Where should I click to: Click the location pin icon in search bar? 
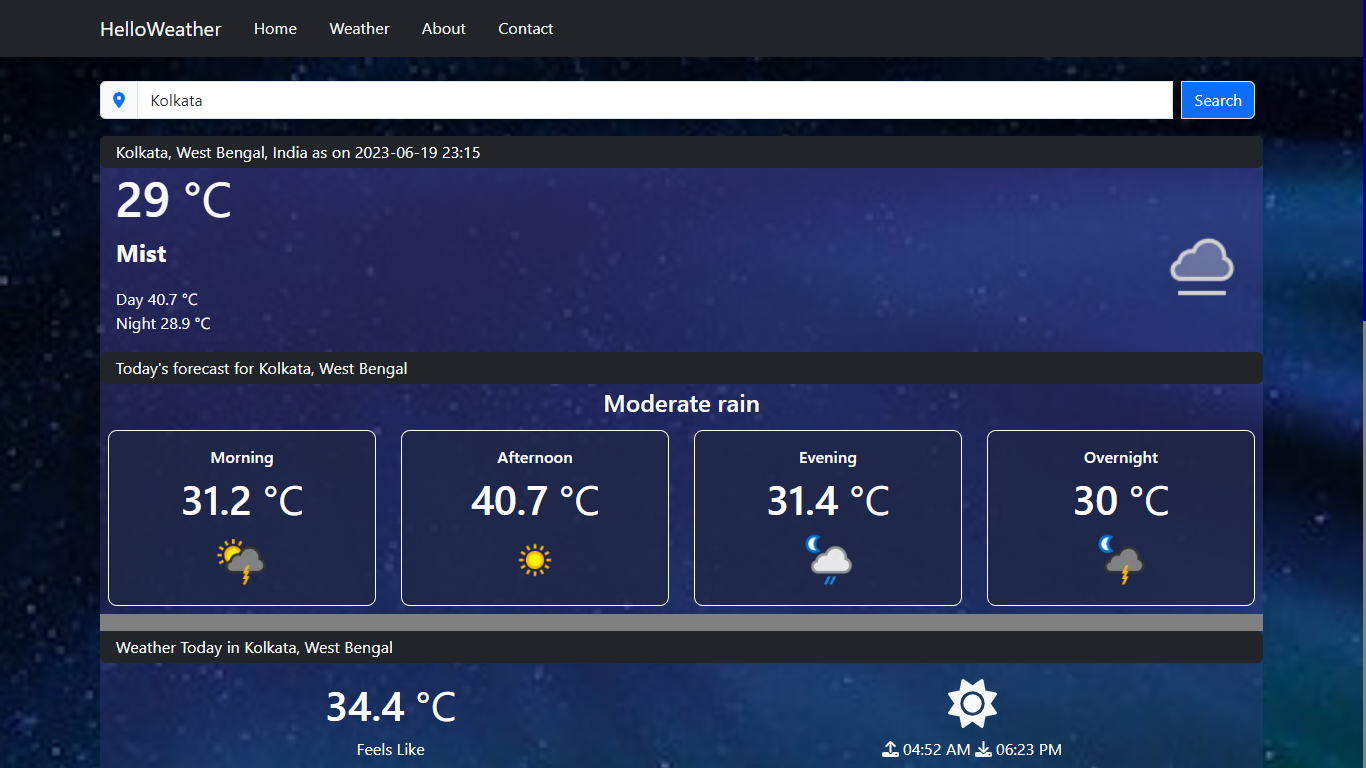119,100
